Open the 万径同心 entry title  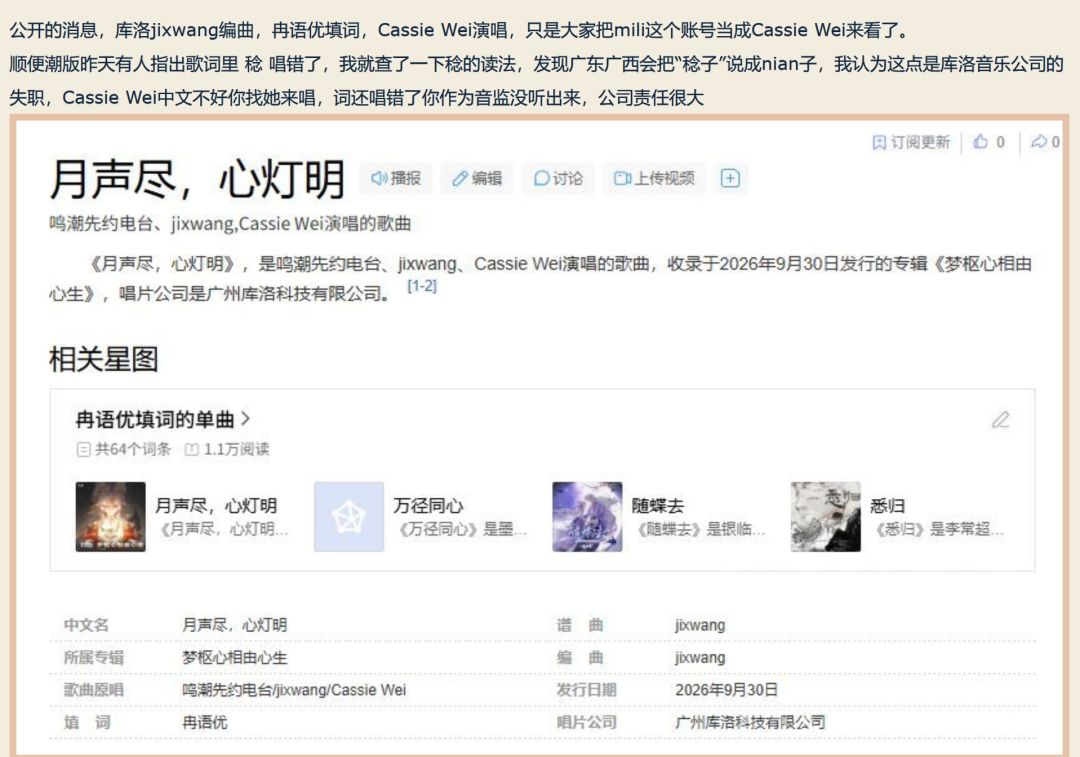(428, 506)
